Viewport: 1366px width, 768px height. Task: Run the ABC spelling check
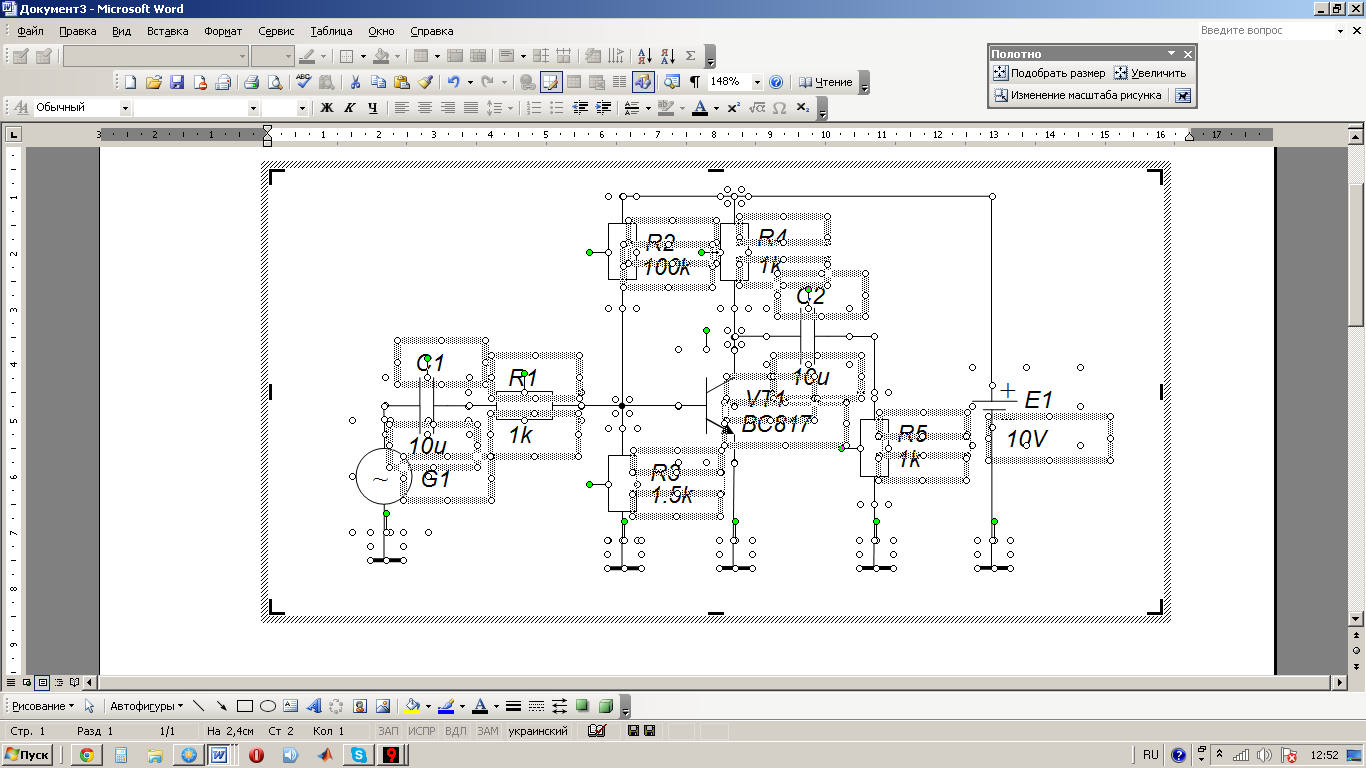(x=304, y=82)
